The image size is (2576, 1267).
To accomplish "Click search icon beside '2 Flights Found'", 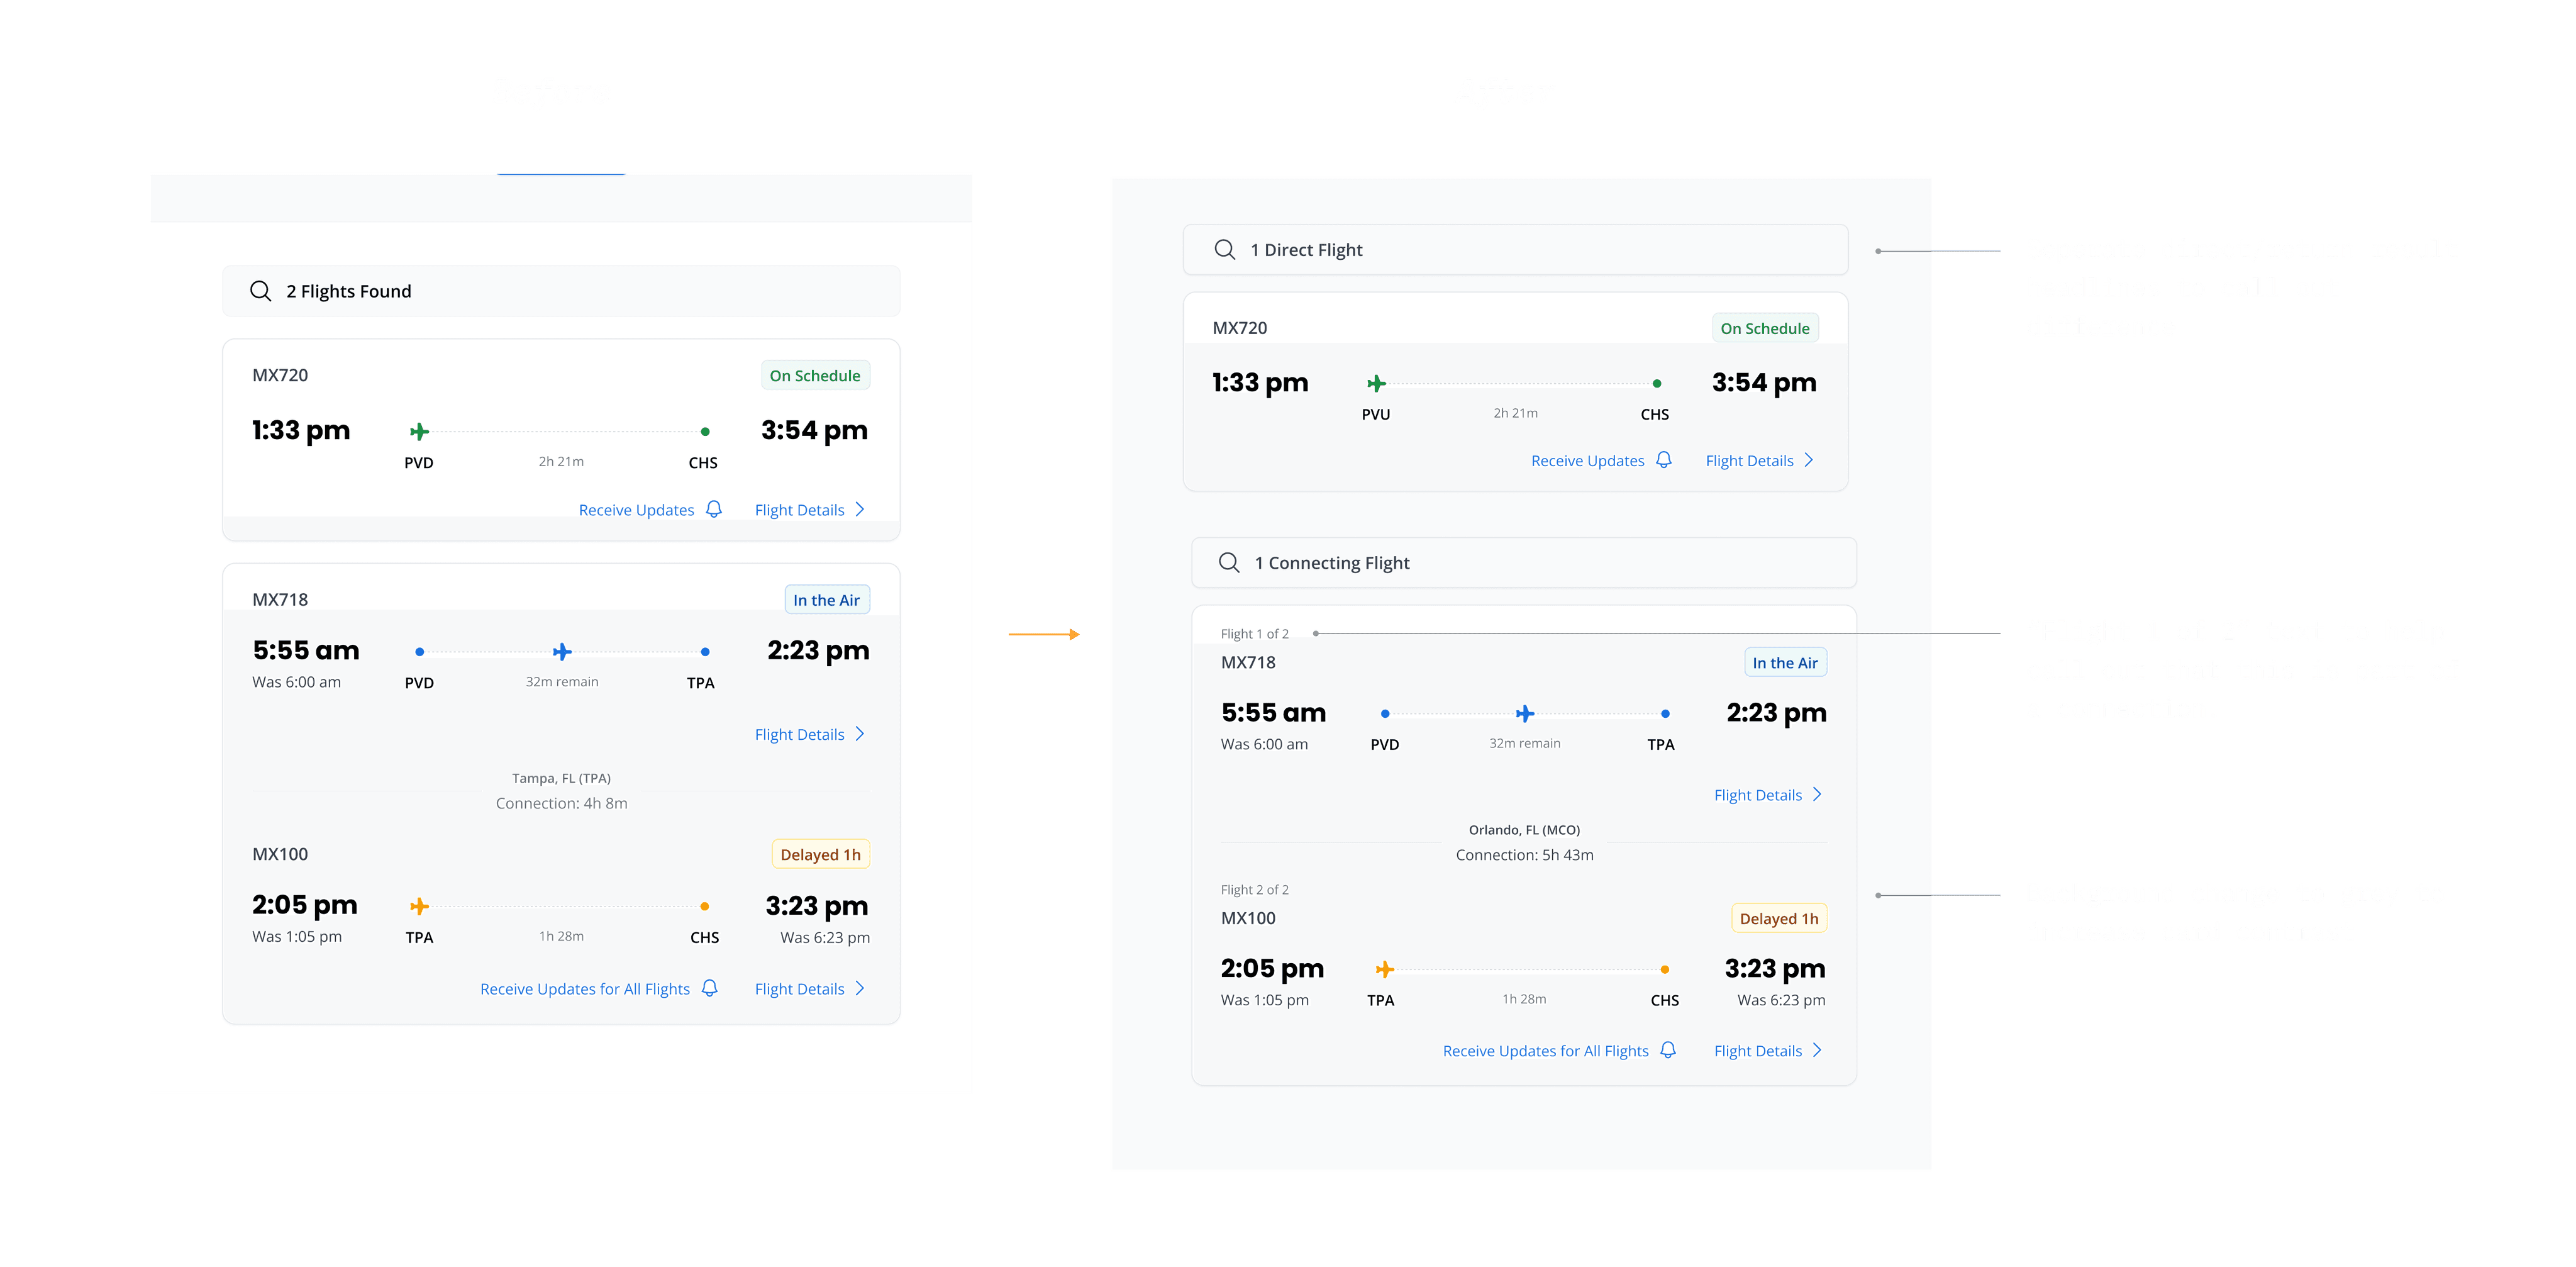I will (x=260, y=291).
